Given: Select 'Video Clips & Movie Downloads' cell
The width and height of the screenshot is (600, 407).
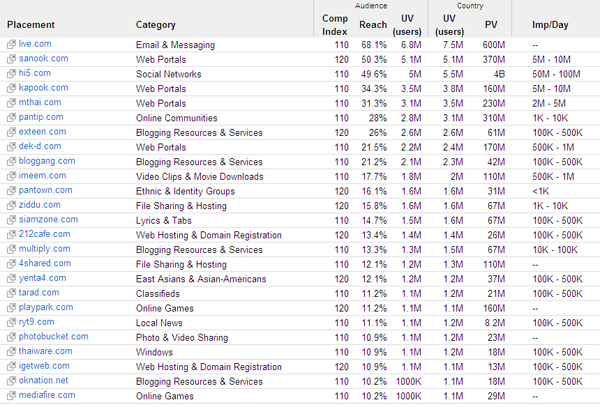Looking at the screenshot, I should (x=199, y=176).
